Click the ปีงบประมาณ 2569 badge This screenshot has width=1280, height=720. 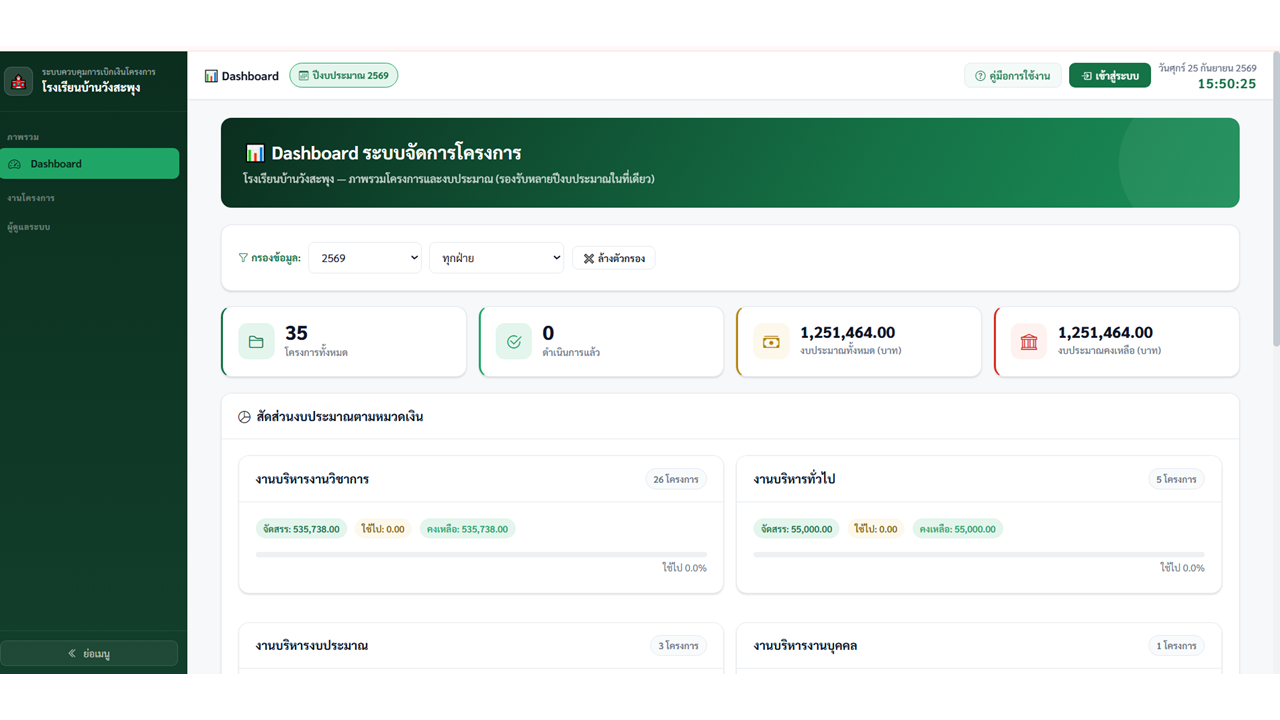(x=344, y=76)
